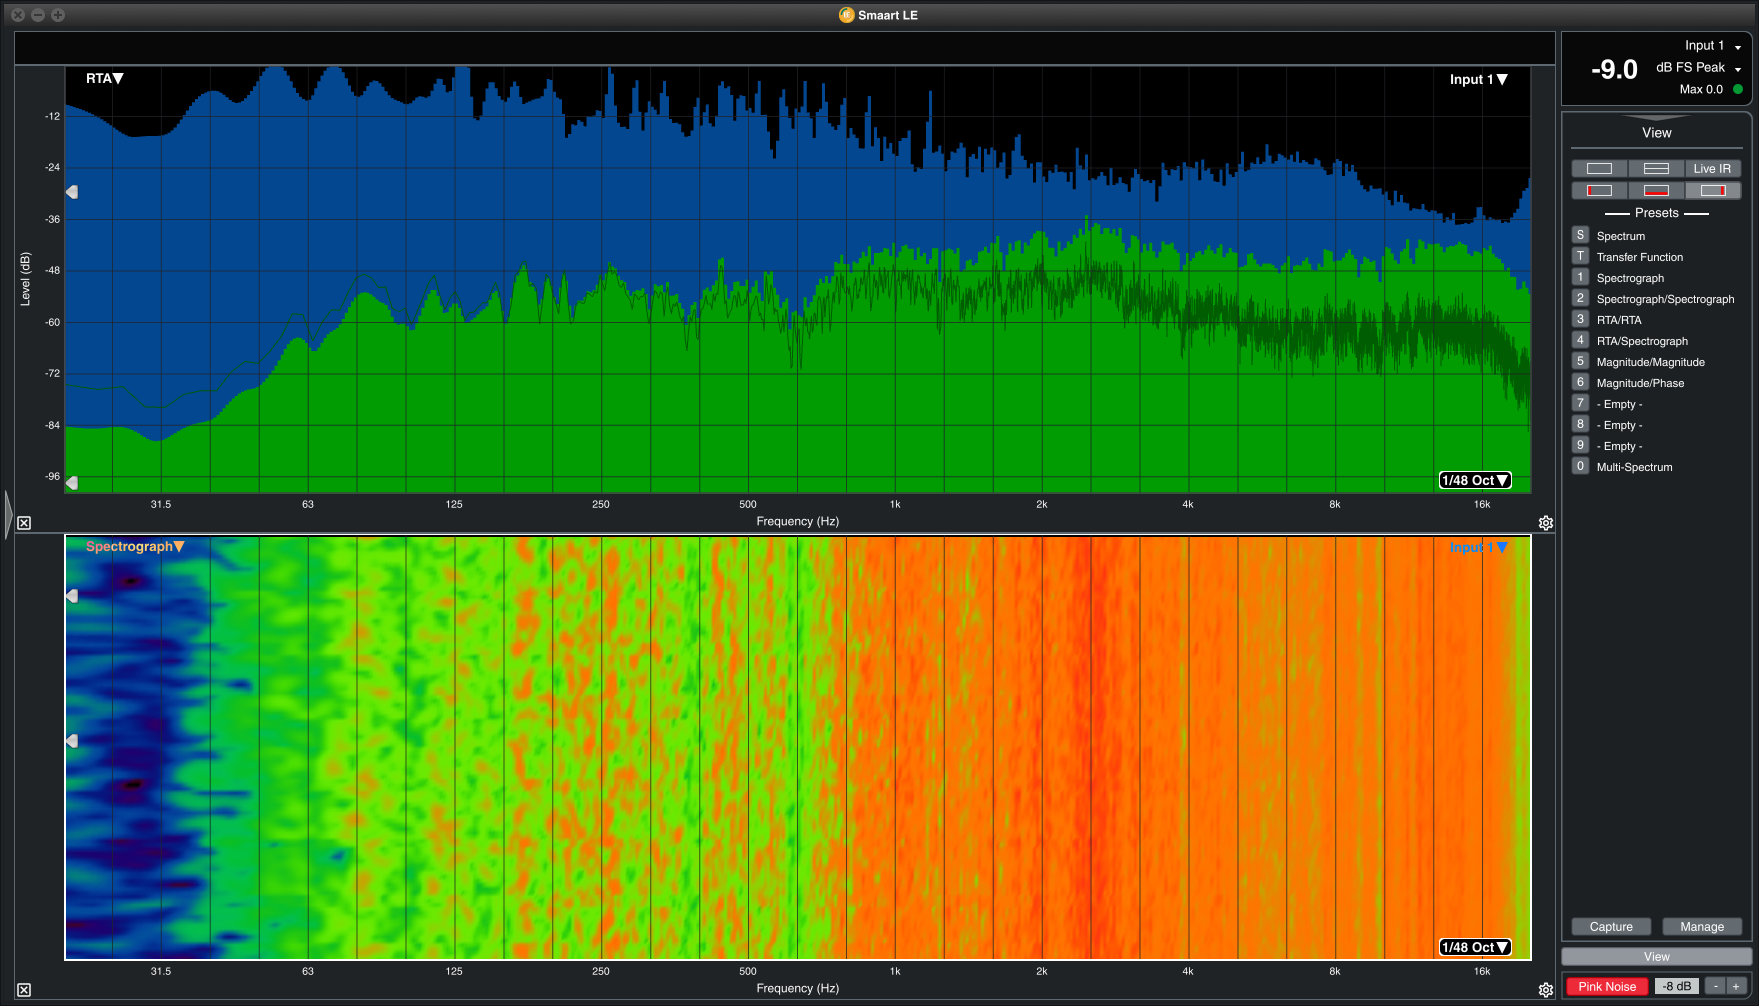Click preset key 6 for Magnitude/Phase
Viewport: 1759px width, 1006px height.
[1580, 382]
